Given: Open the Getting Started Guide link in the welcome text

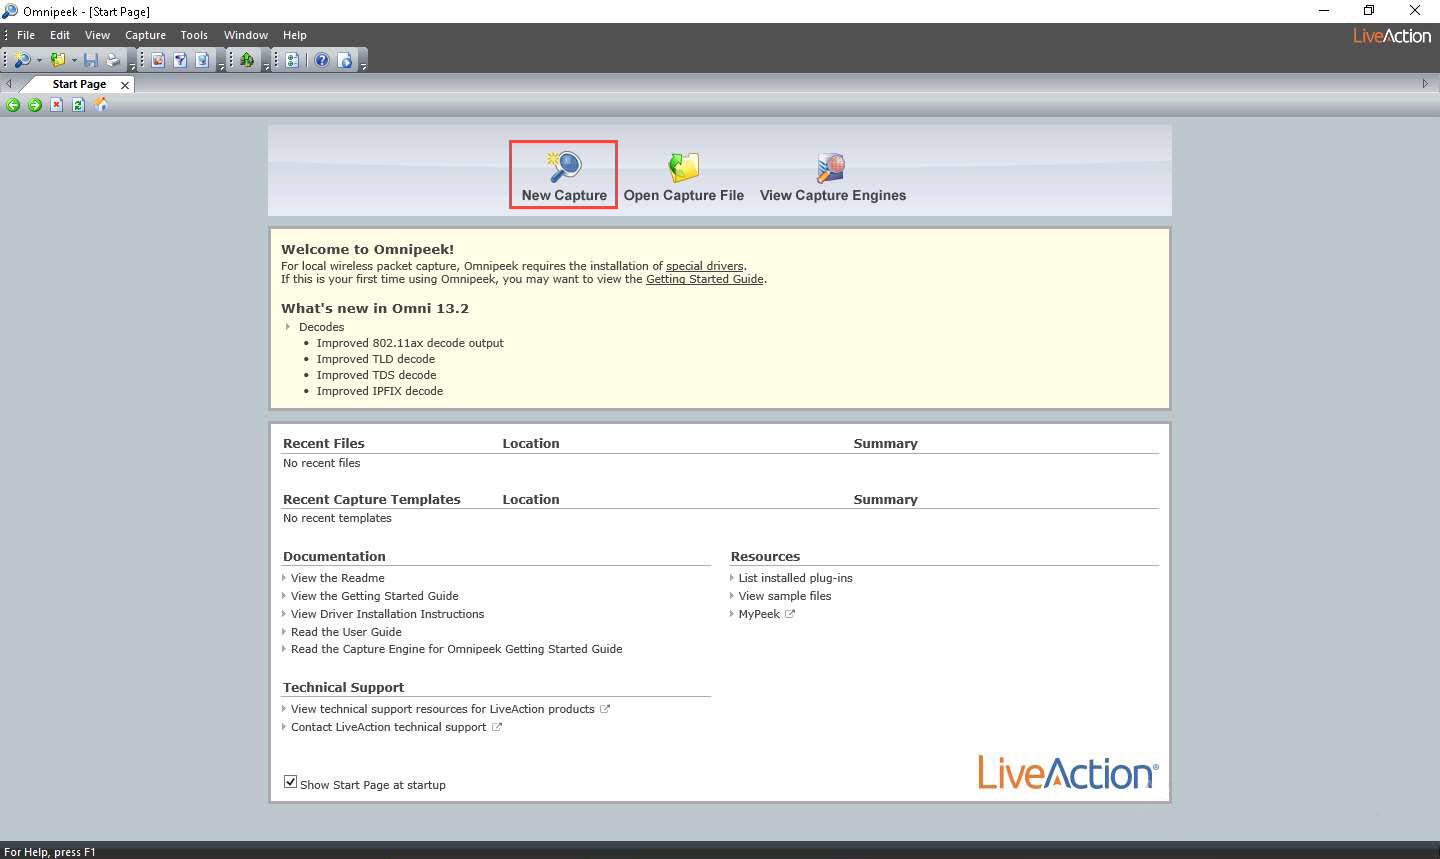Looking at the screenshot, I should click(705, 279).
